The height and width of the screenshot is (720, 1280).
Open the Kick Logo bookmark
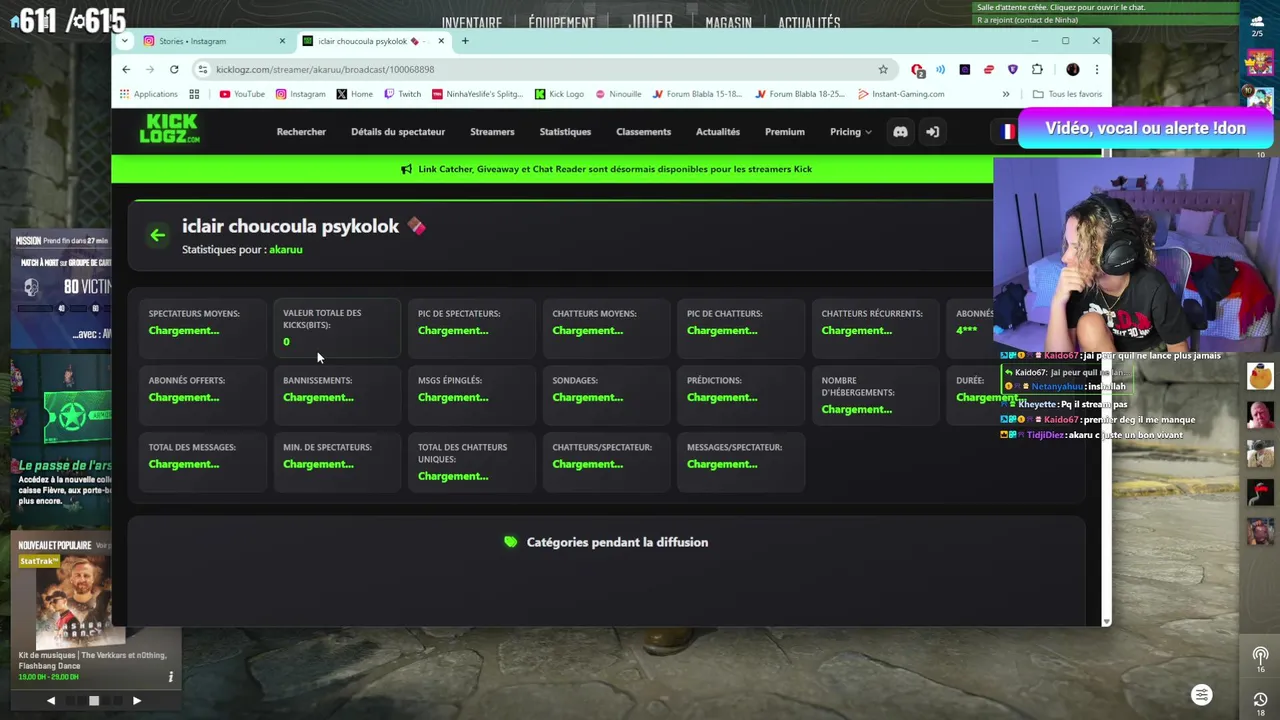point(559,94)
